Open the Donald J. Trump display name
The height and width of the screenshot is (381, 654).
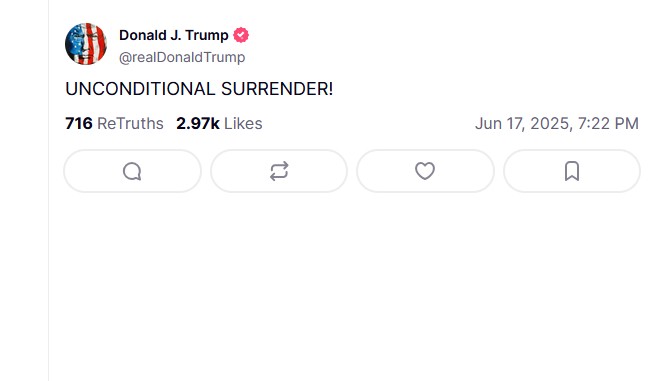point(174,35)
